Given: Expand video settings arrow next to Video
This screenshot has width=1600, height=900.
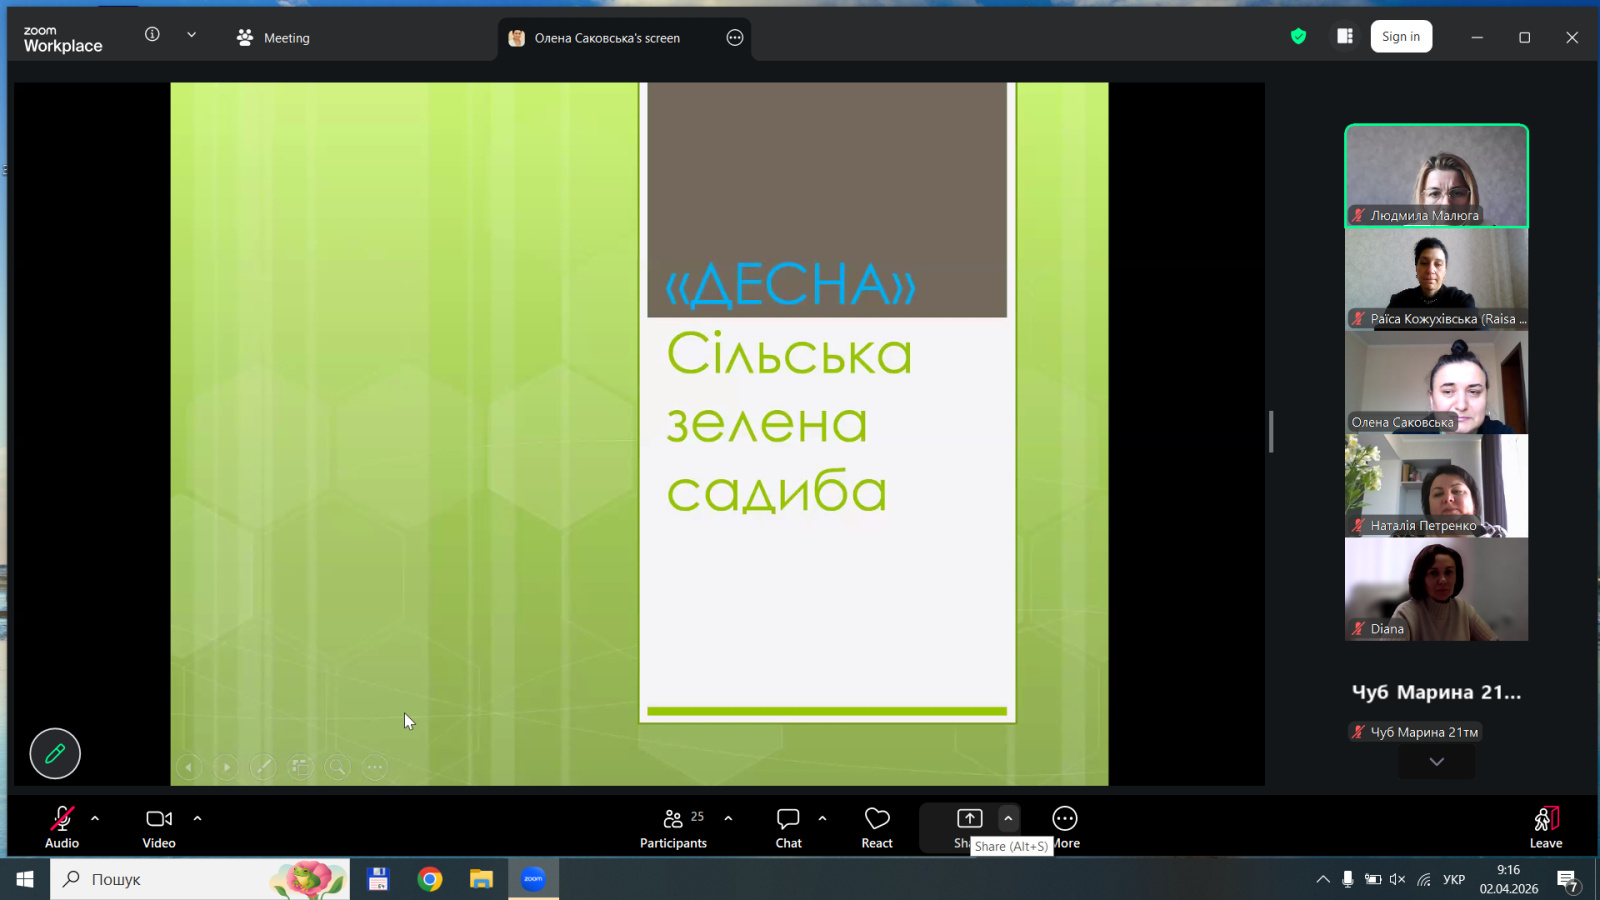Looking at the screenshot, I should tap(197, 818).
